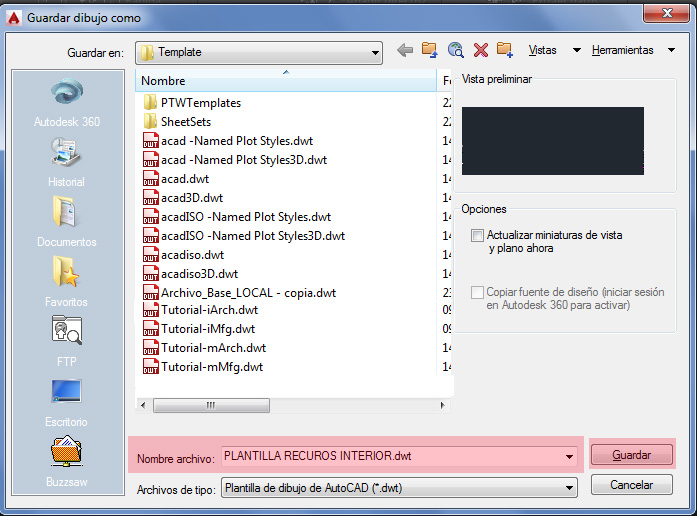The image size is (697, 516).
Task: Click the PTWTemplates folder icon
Action: [x=150, y=103]
